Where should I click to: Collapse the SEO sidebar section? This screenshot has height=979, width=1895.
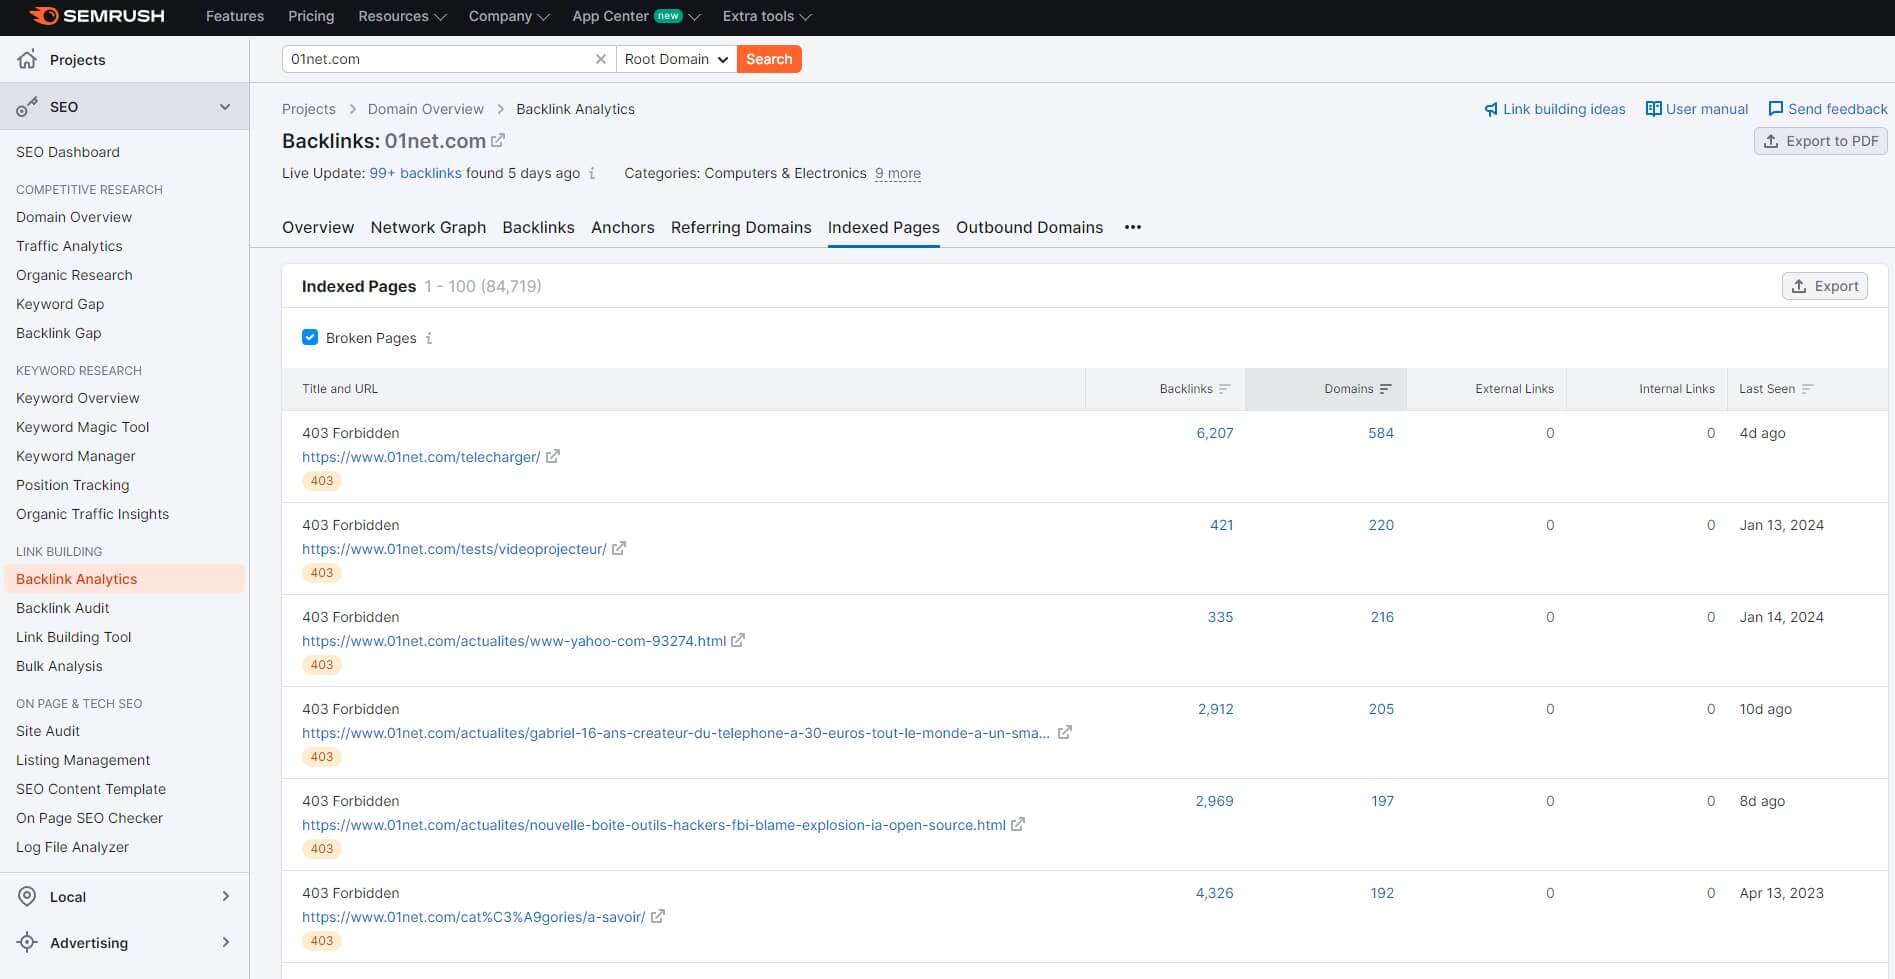pyautogui.click(x=225, y=107)
